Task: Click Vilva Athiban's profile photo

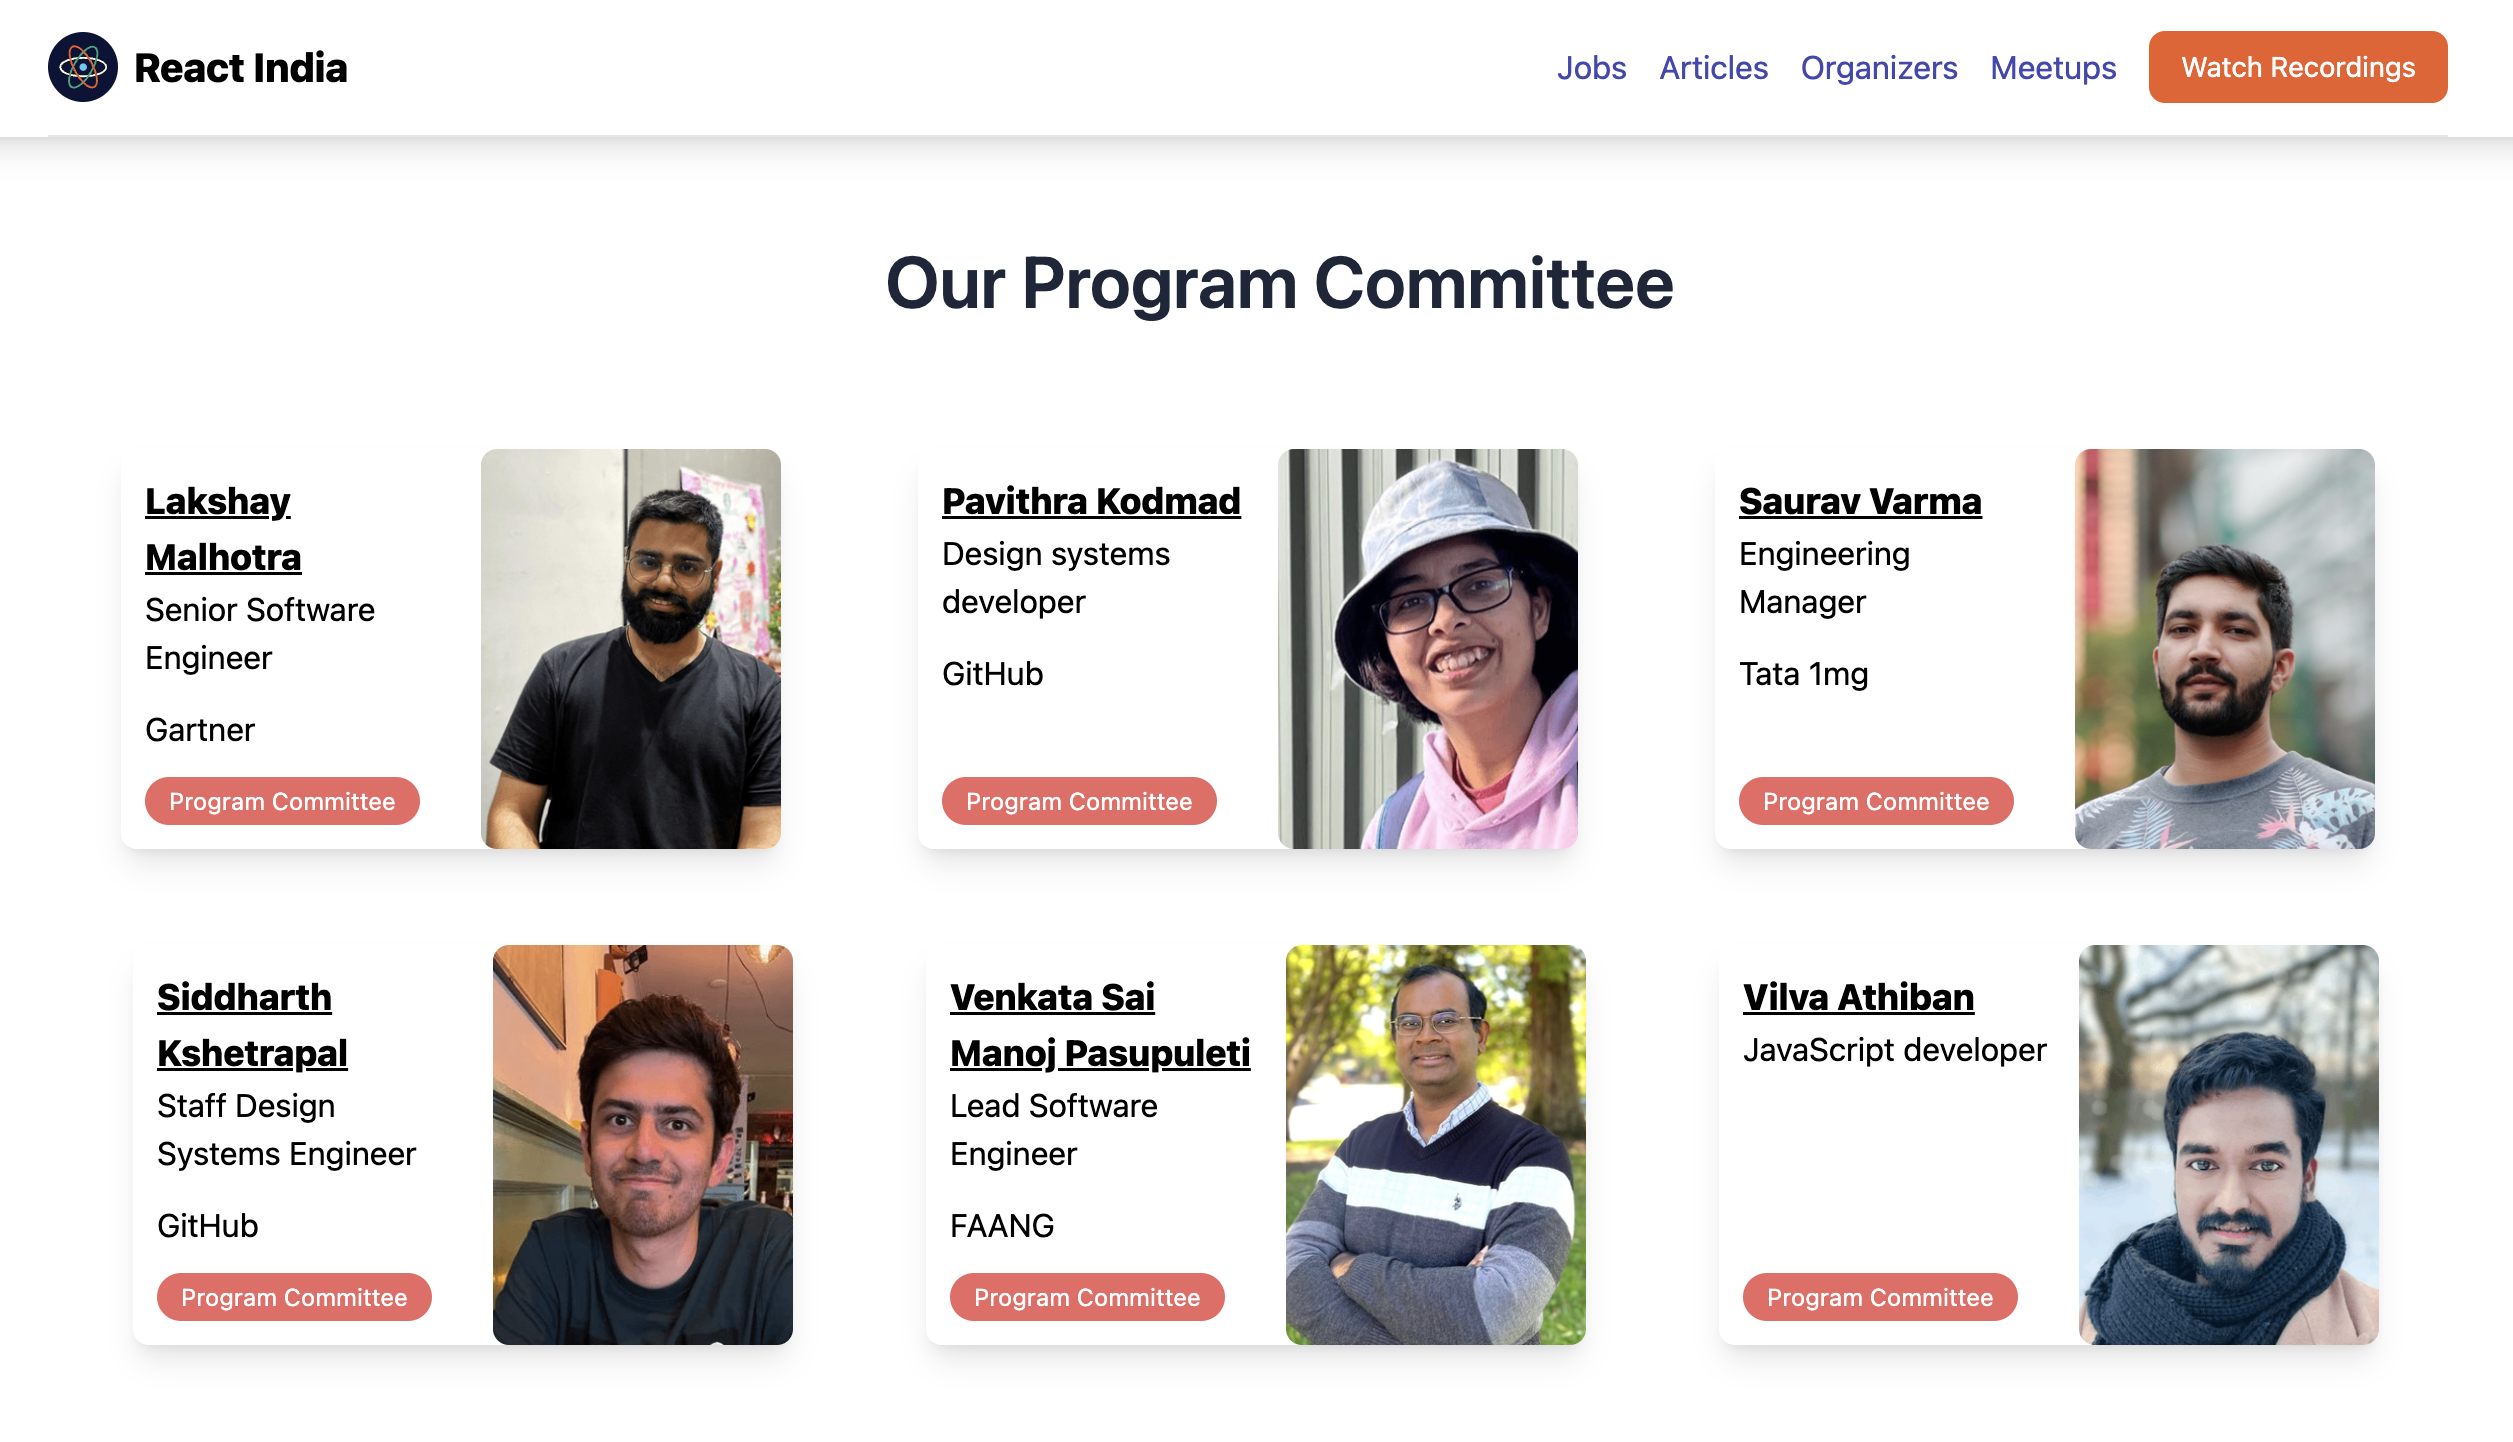Action: (x=2228, y=1144)
